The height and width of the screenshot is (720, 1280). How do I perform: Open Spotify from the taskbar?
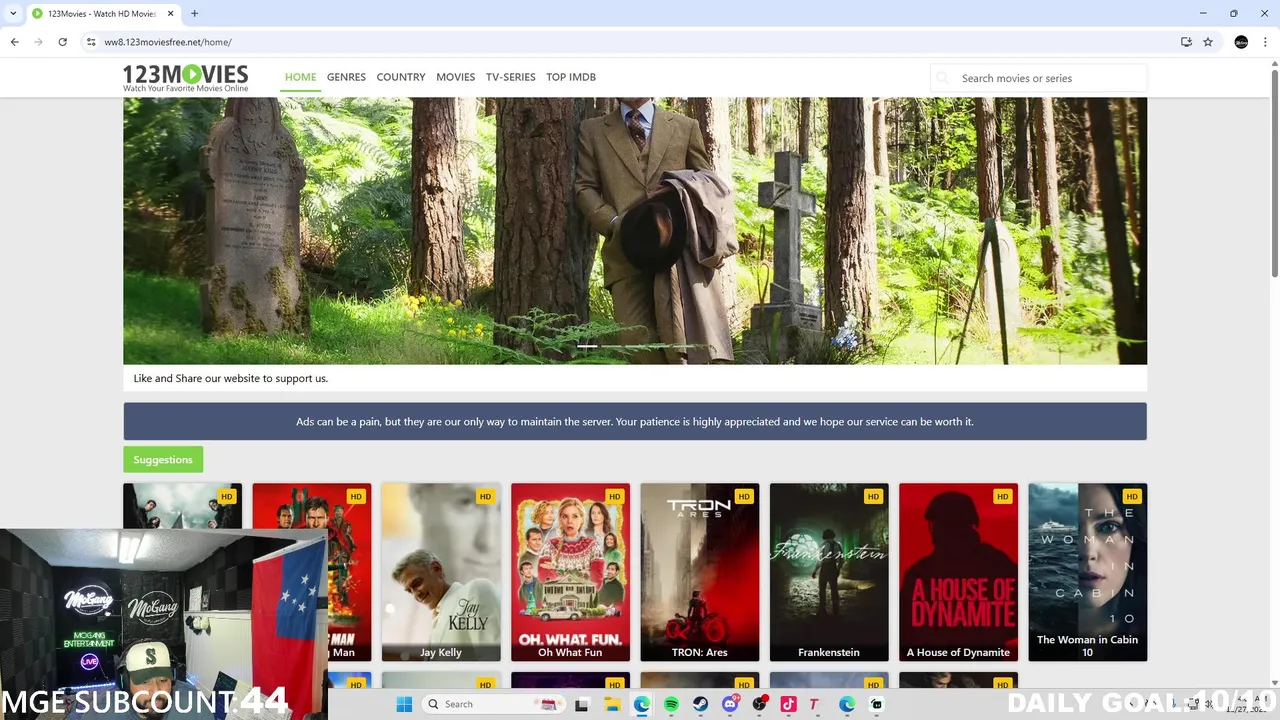coord(671,704)
